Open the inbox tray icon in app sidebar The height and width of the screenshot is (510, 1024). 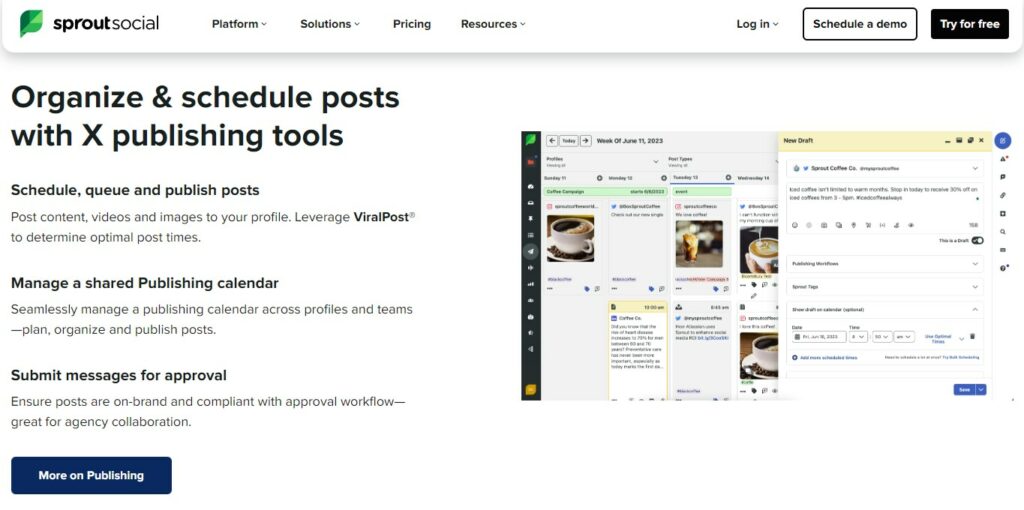[x=531, y=202]
